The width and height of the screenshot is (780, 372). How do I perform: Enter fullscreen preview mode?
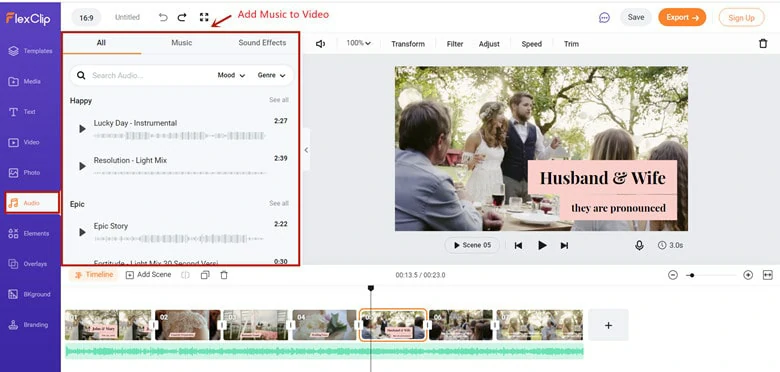pos(204,17)
